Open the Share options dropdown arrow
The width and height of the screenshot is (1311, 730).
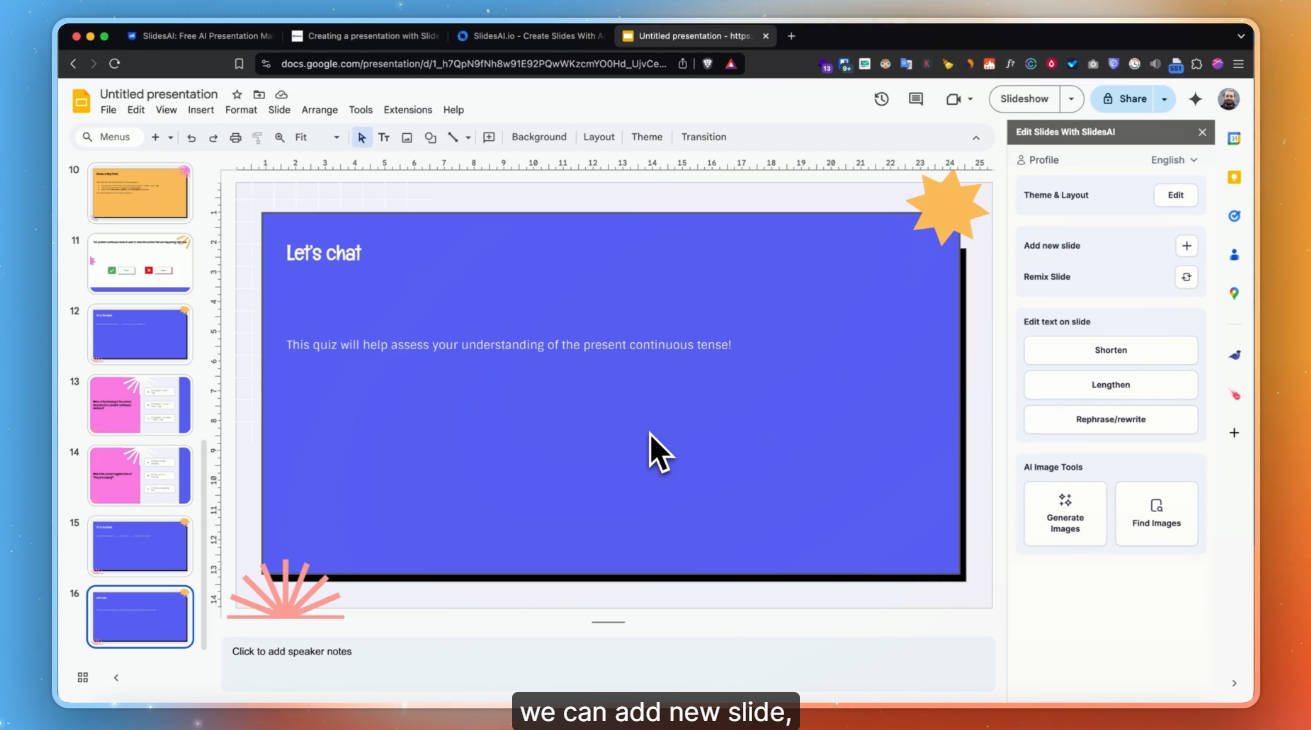(x=1164, y=99)
